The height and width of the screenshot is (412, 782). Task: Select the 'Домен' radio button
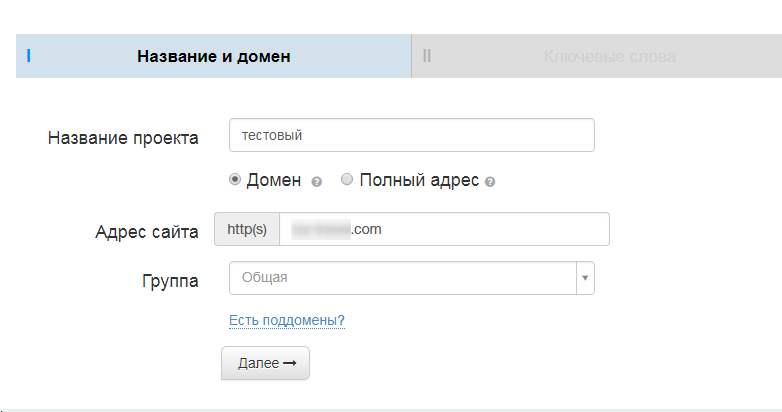(236, 180)
